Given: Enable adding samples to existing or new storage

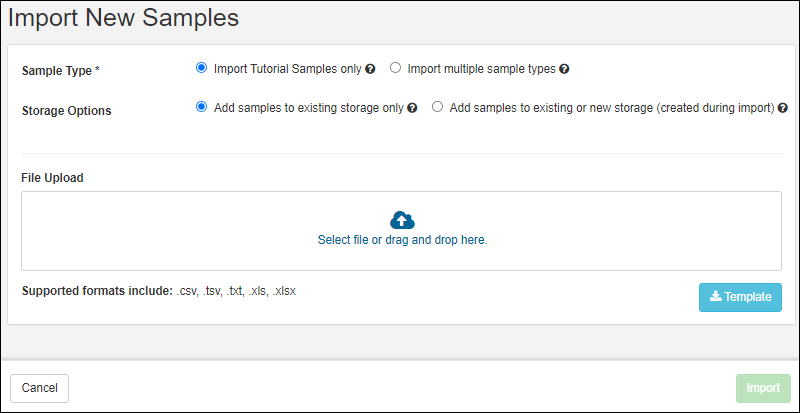Looking at the screenshot, I should click(x=437, y=106).
